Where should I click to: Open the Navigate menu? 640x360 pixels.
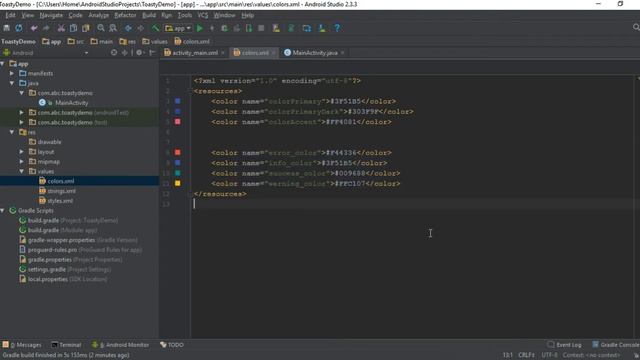51,15
